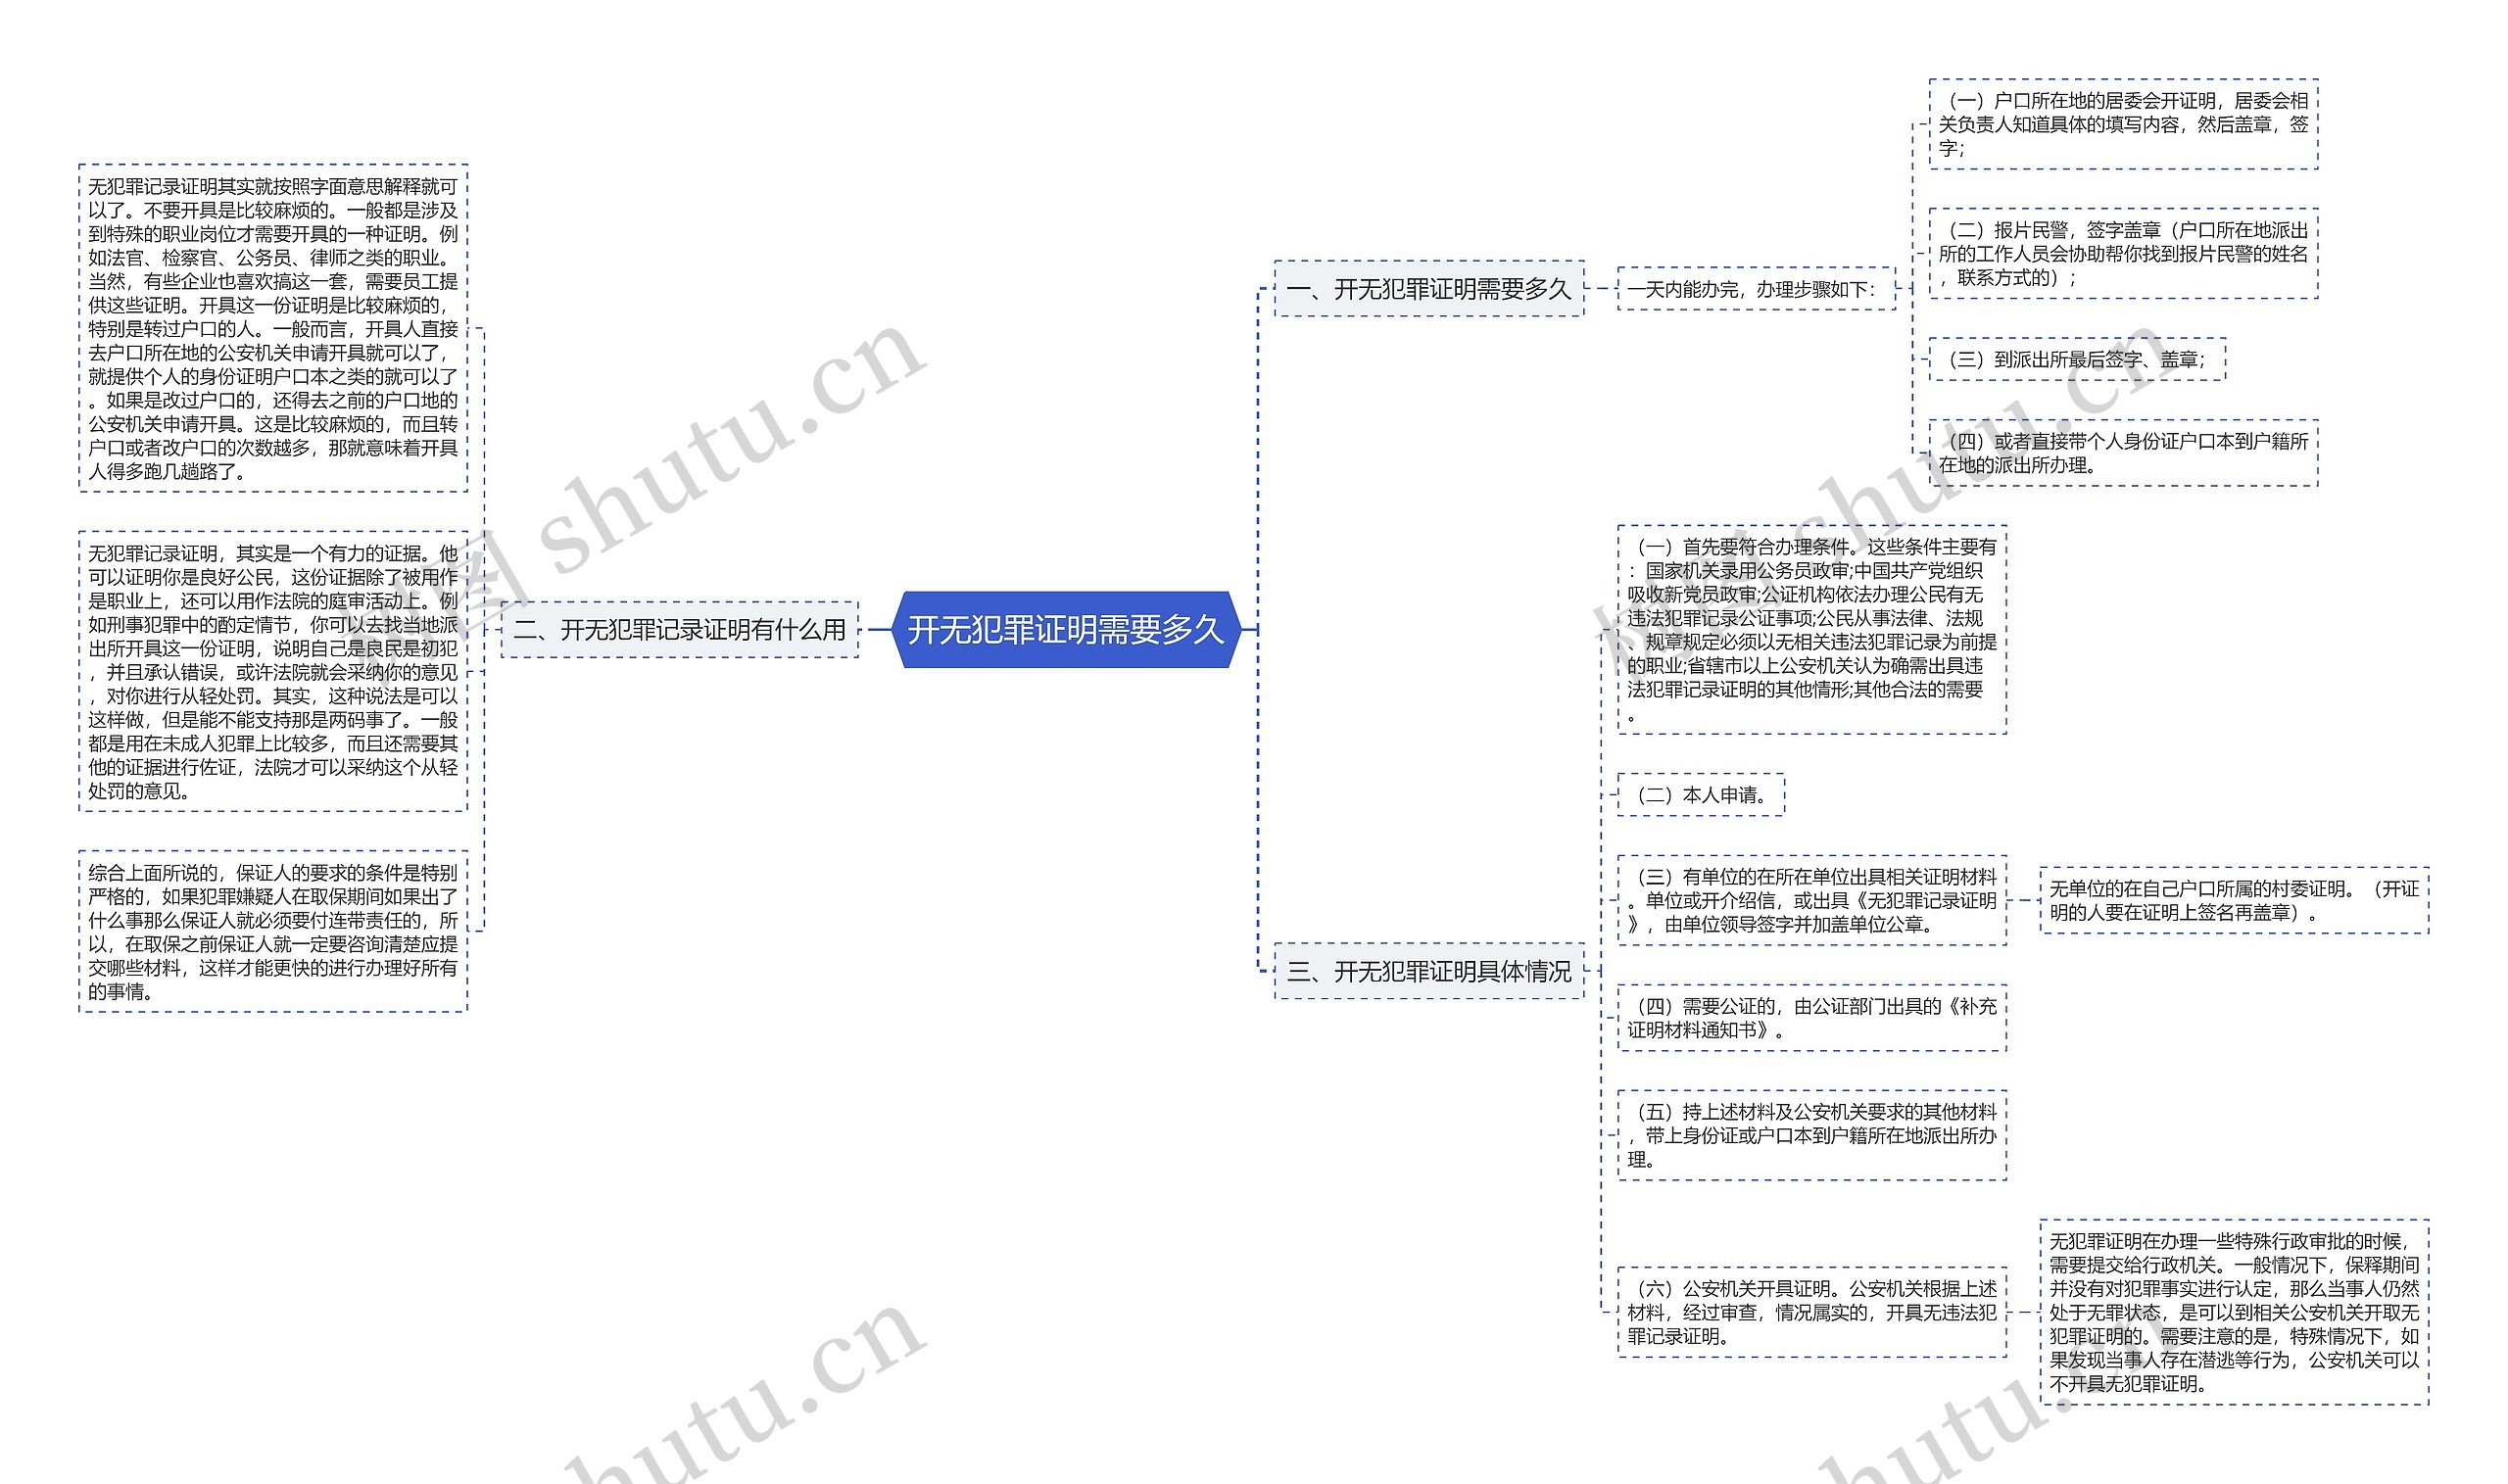Click branch 二、开无犯罪记录证明有什么用
Viewport: 2508px width, 1484px height.
[x=679, y=630]
